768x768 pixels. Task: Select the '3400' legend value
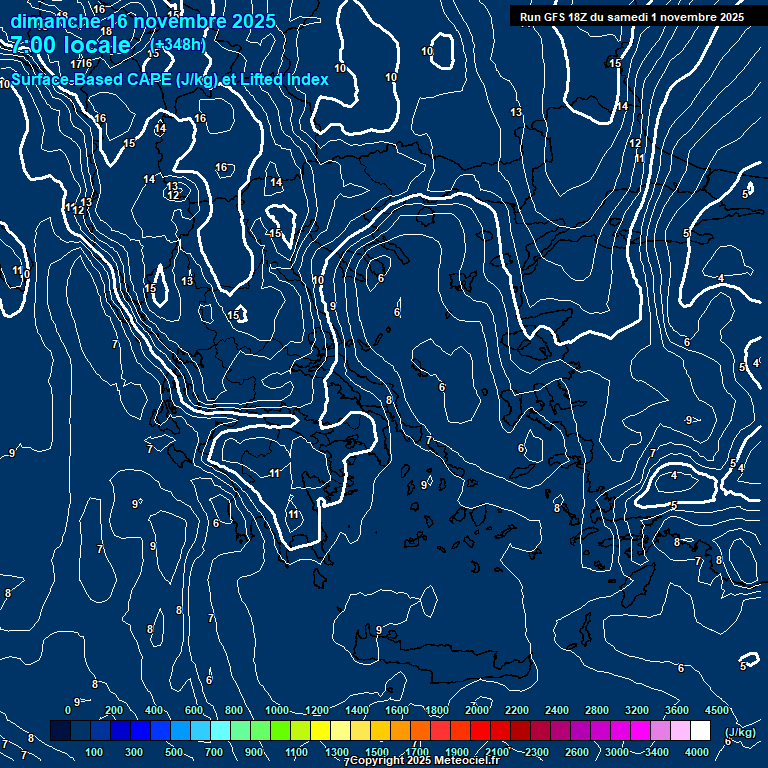pos(656,752)
